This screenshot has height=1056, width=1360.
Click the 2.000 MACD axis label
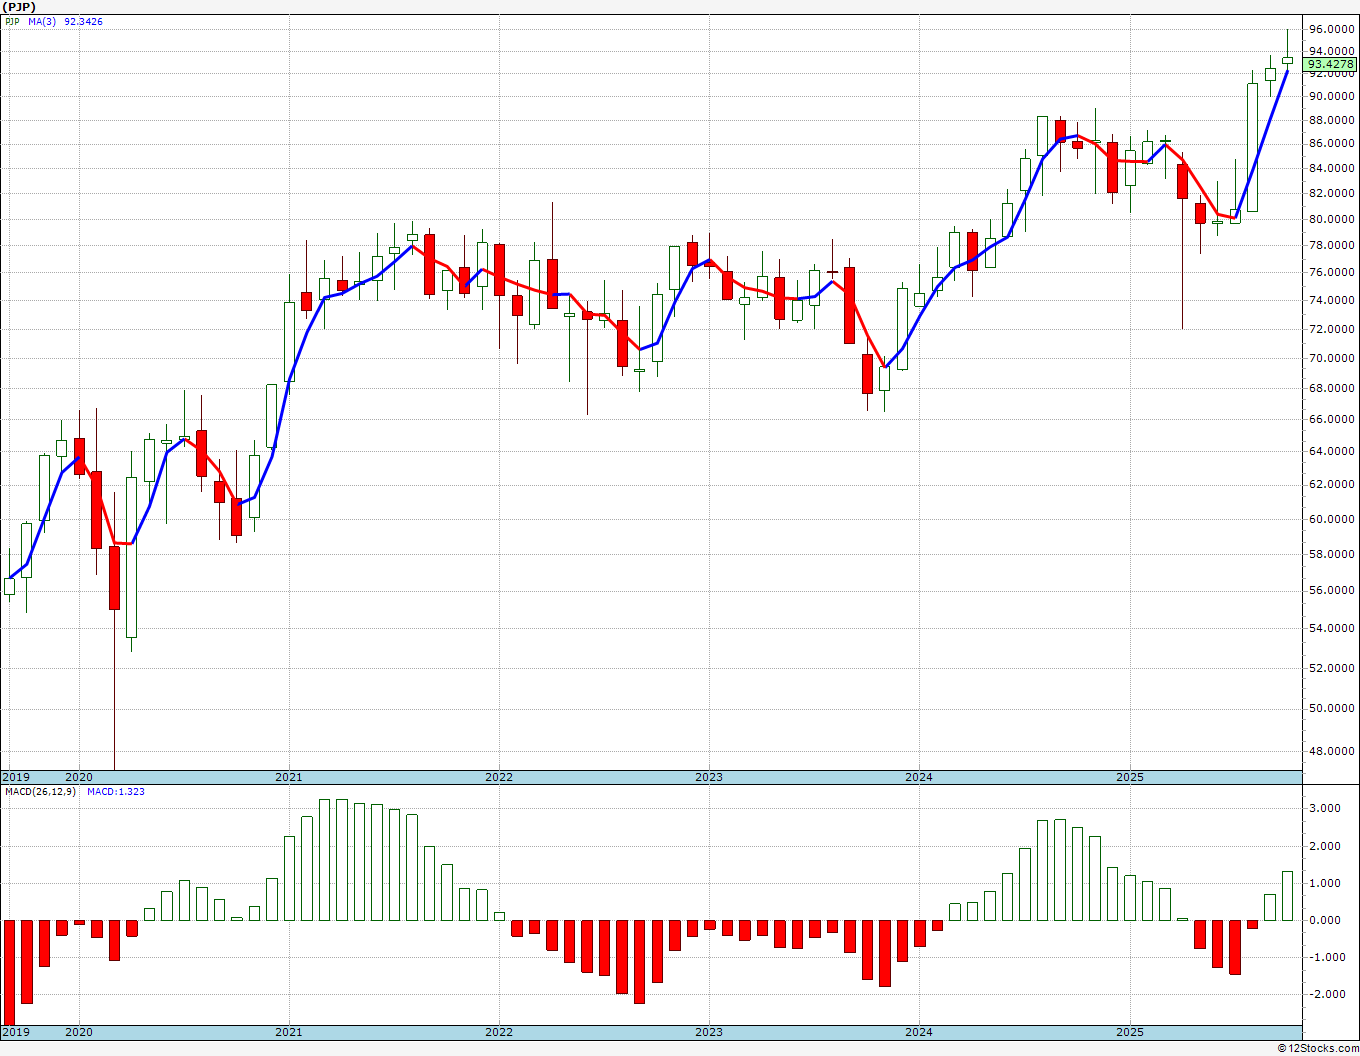1326,846
